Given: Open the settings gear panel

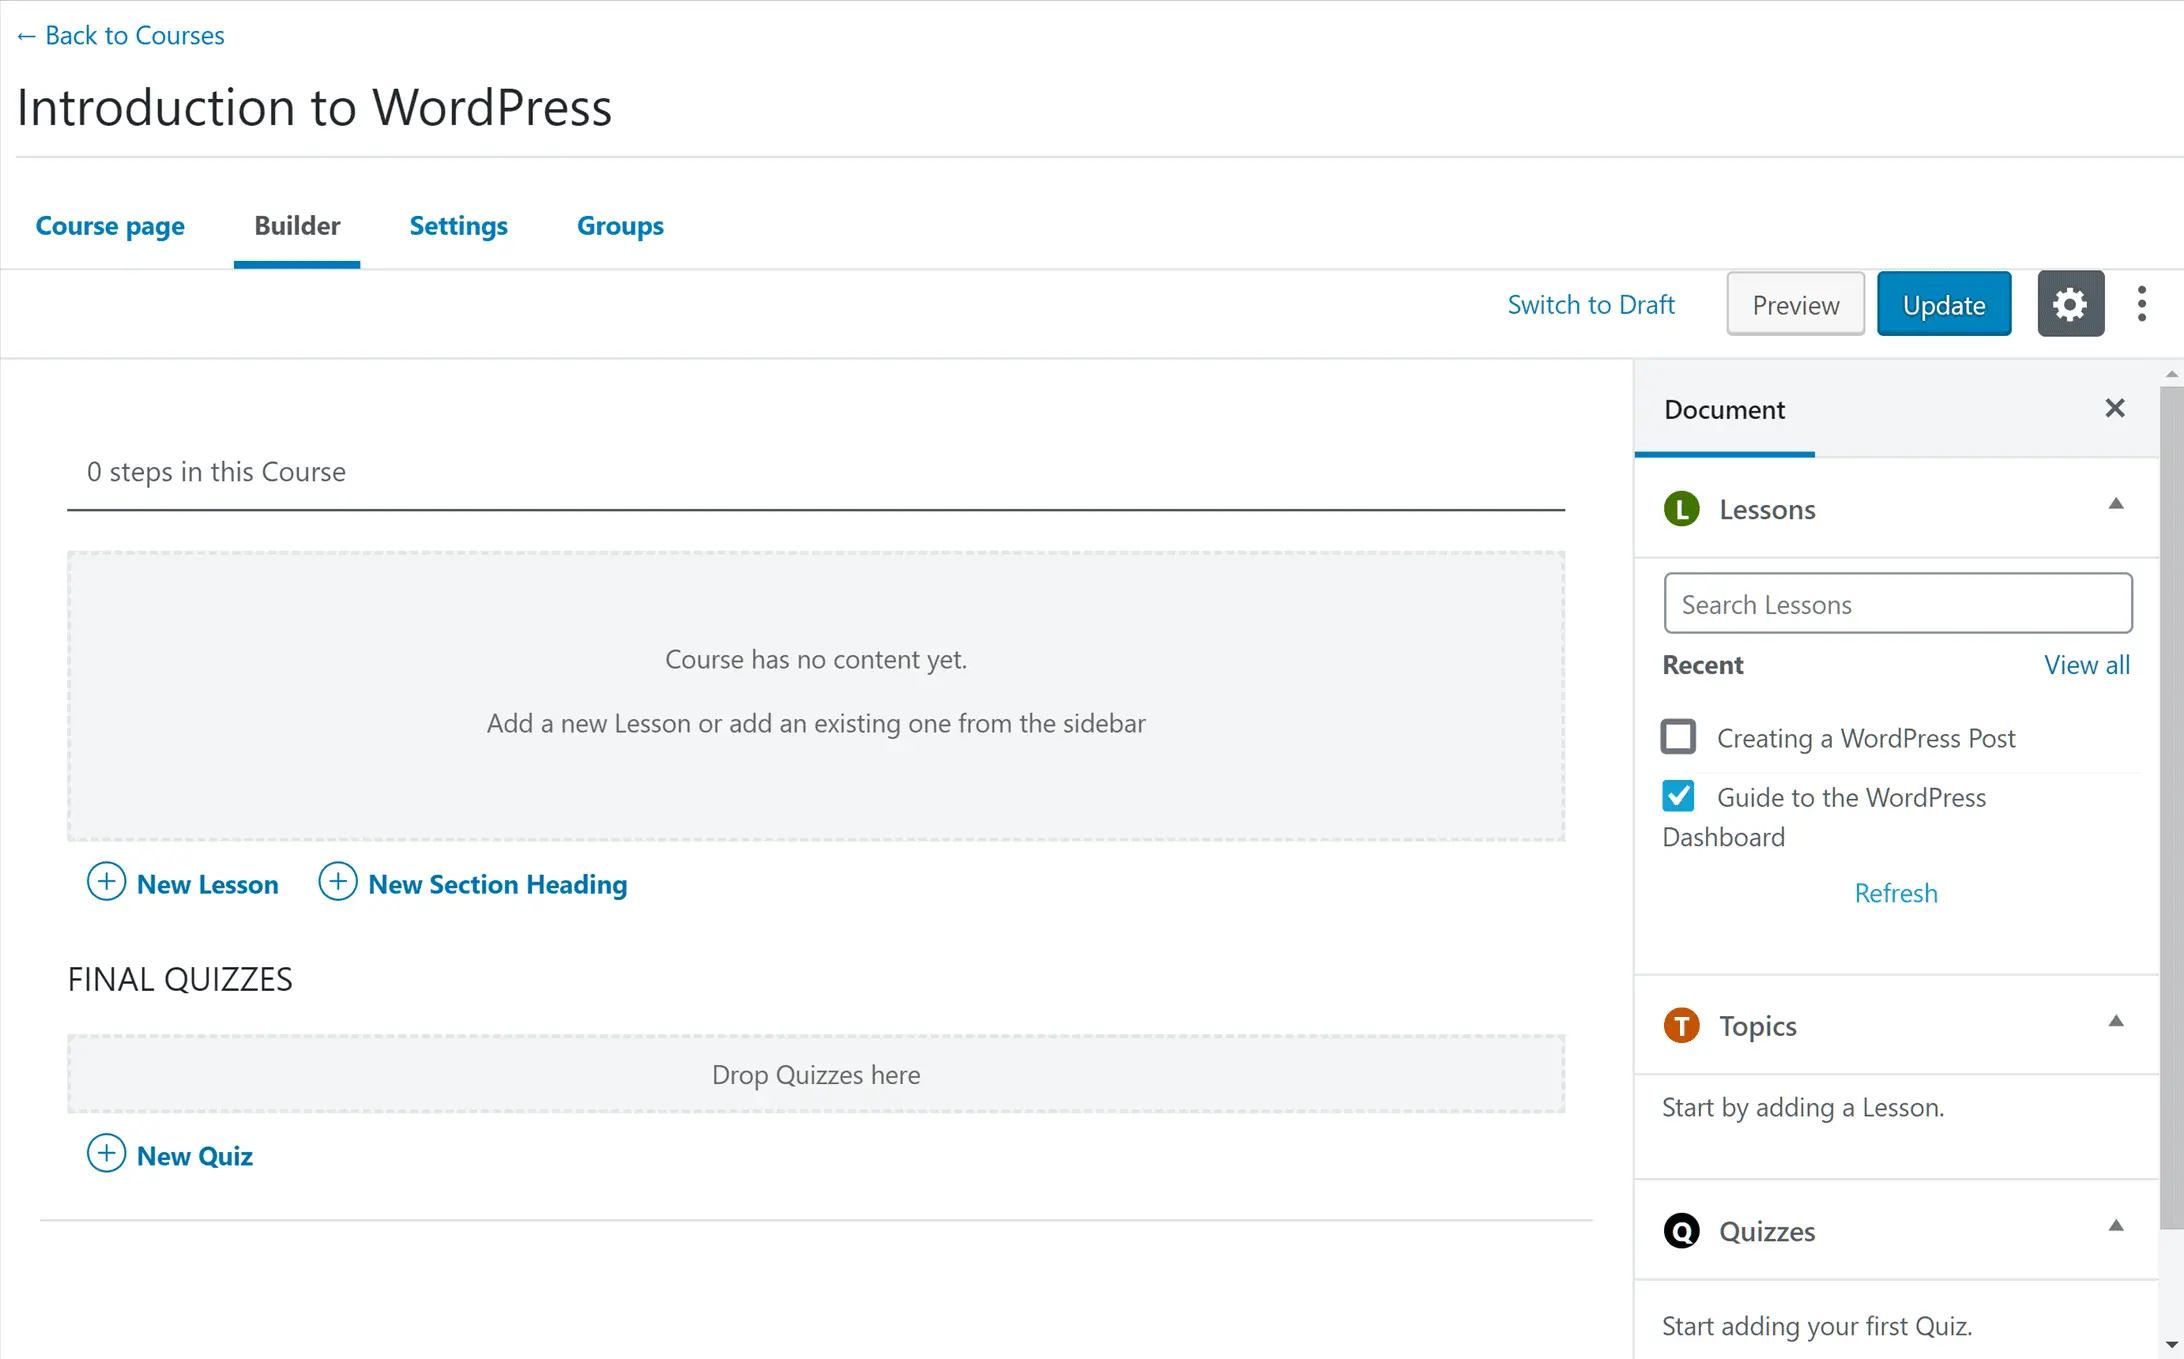Looking at the screenshot, I should [2070, 304].
